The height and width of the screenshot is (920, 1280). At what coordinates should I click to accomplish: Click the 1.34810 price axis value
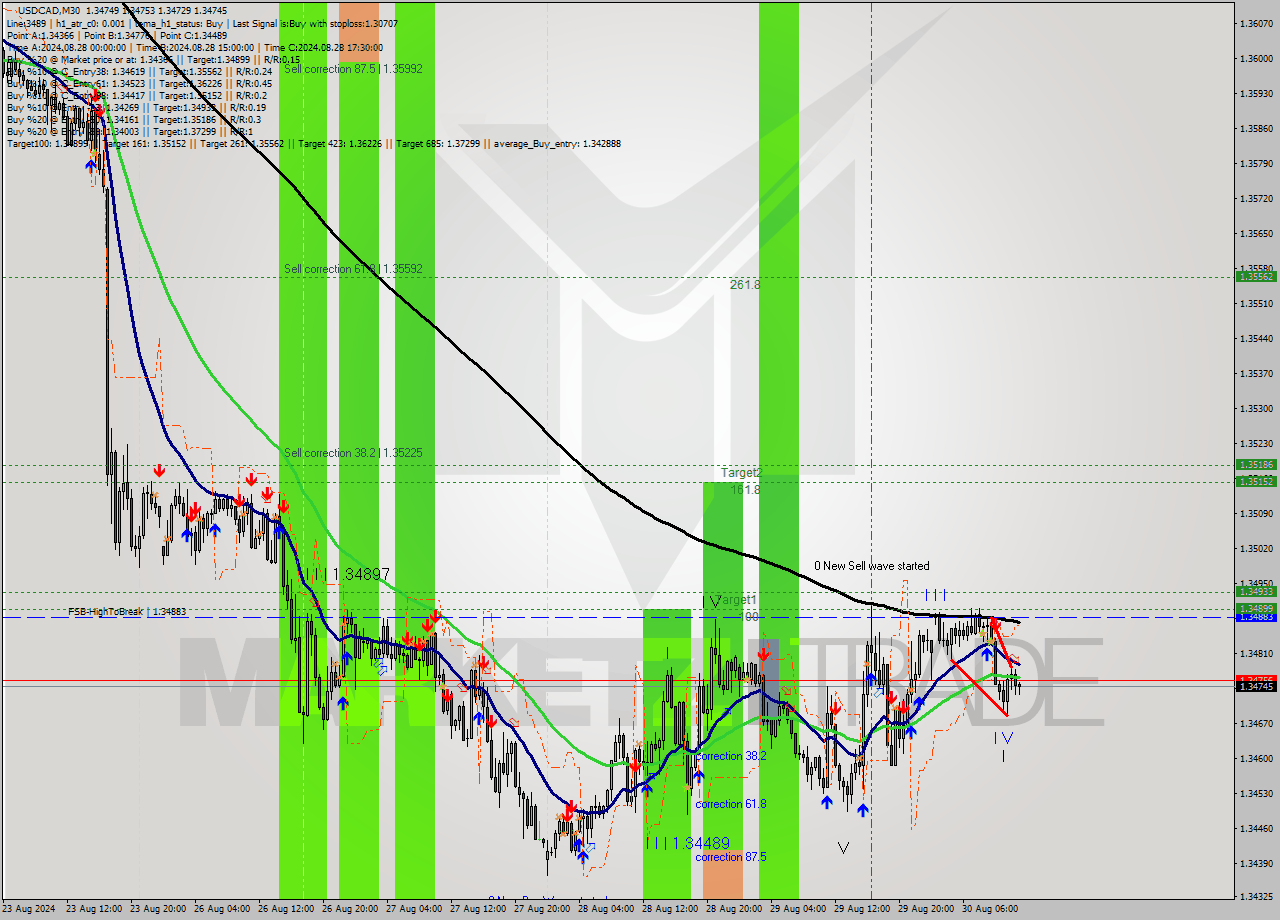point(1256,653)
